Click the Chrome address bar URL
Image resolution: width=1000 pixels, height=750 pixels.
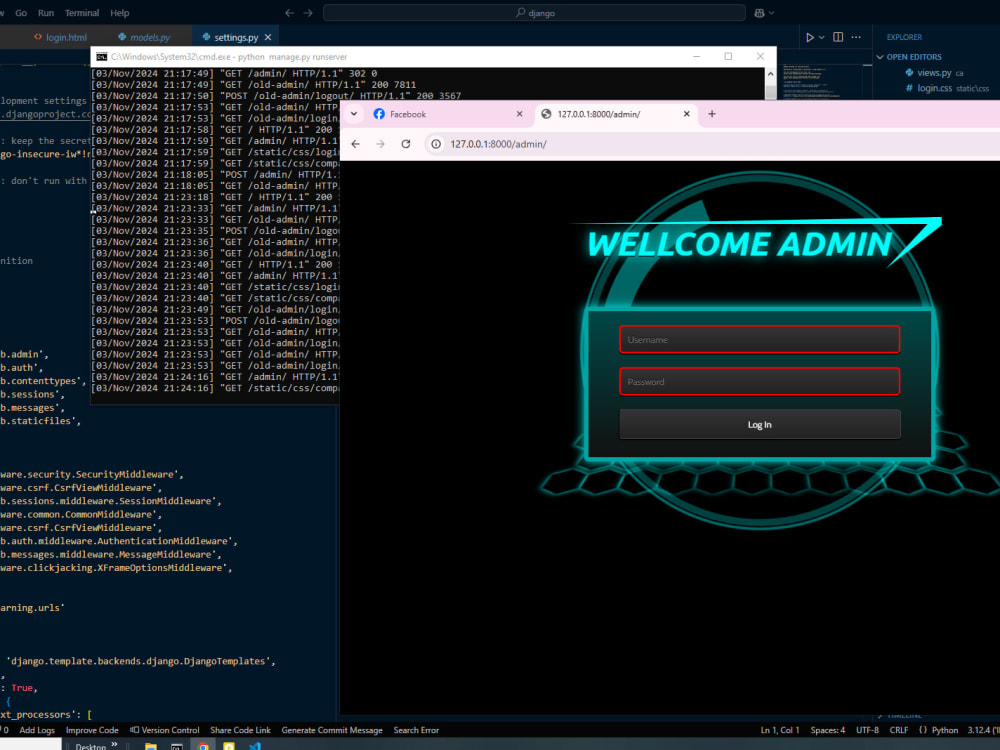tap(498, 144)
